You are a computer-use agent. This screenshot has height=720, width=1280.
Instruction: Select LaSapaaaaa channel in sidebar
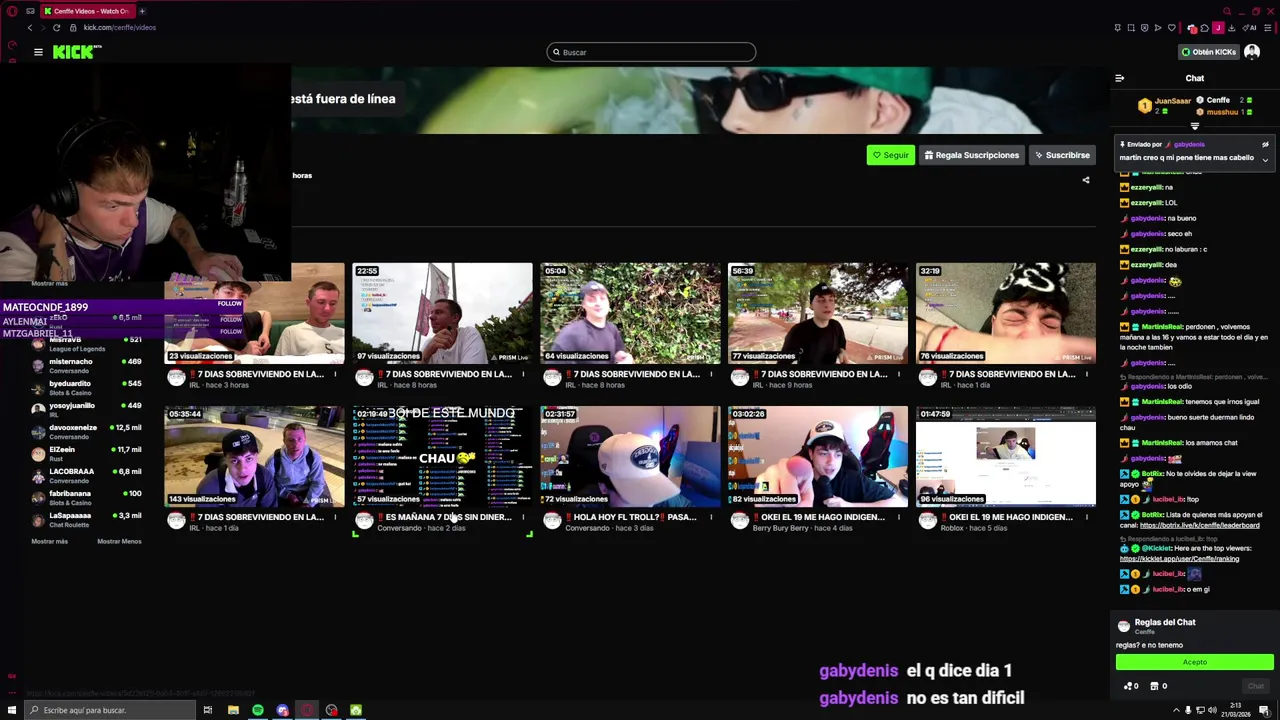coord(88,519)
